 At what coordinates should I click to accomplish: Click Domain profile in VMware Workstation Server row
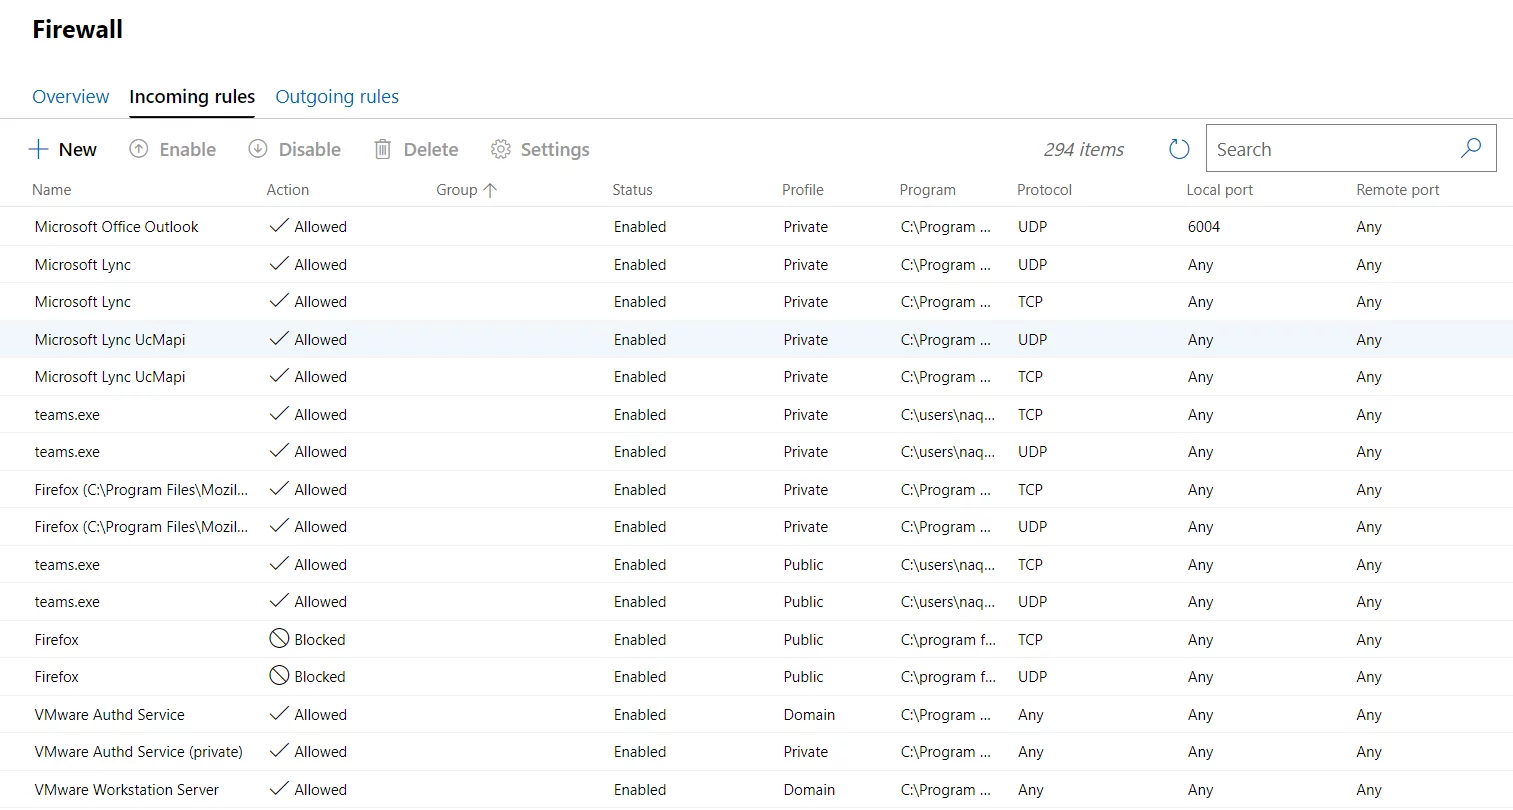click(x=809, y=789)
